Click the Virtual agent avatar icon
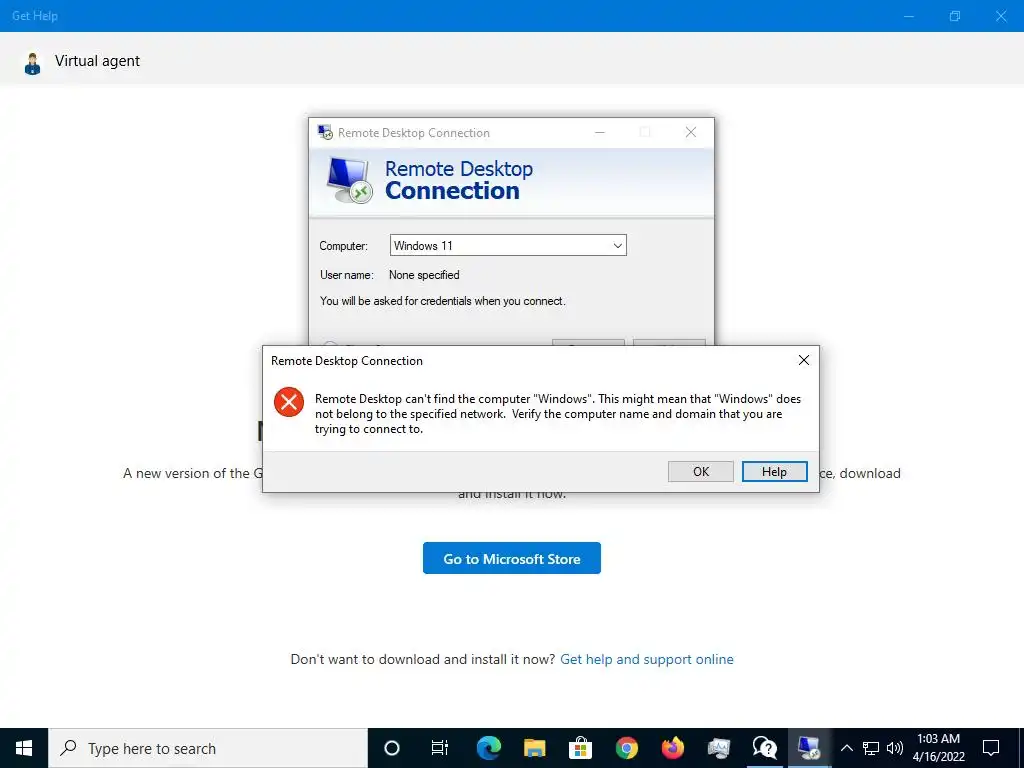This screenshot has width=1024, height=768. pyautogui.click(x=32, y=63)
